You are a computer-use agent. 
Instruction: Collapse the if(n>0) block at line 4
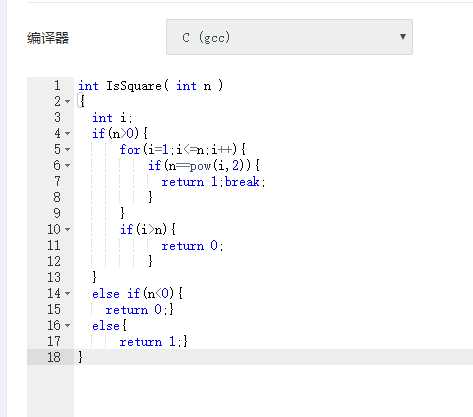[x=68, y=133]
